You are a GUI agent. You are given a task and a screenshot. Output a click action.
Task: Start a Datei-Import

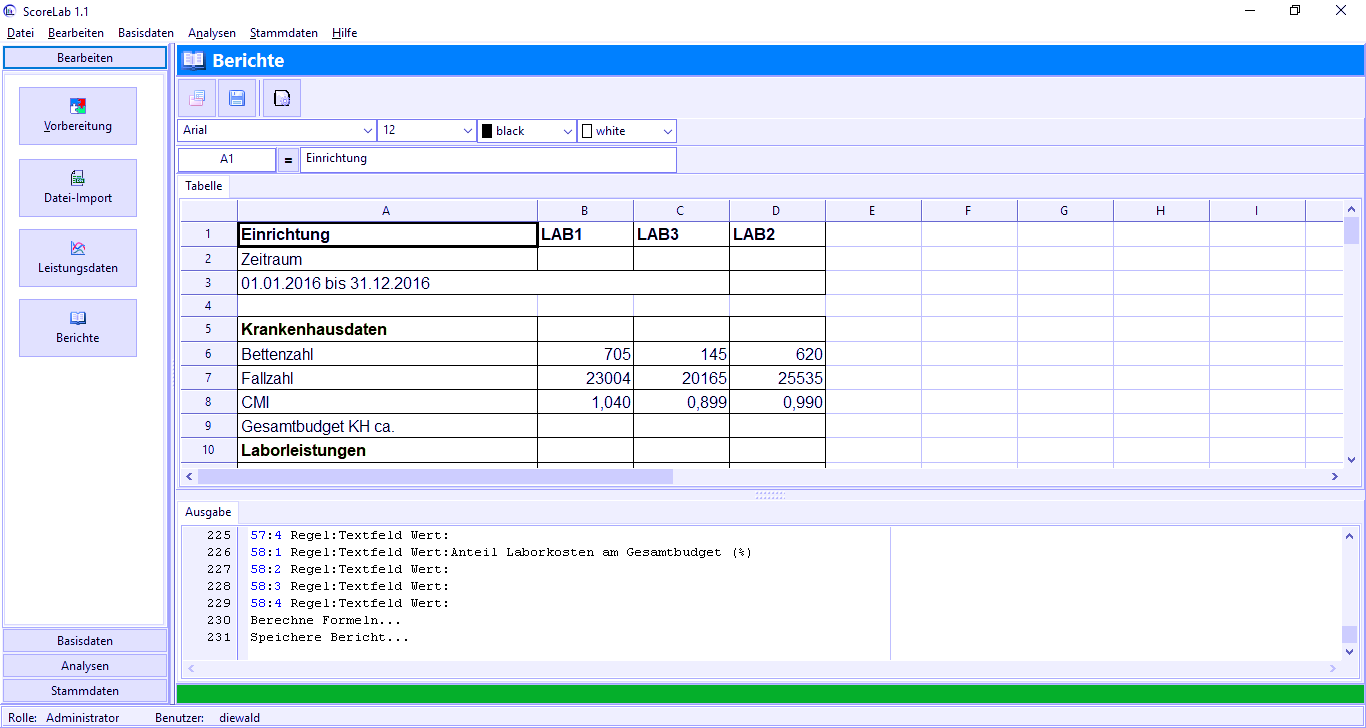pyautogui.click(x=77, y=187)
